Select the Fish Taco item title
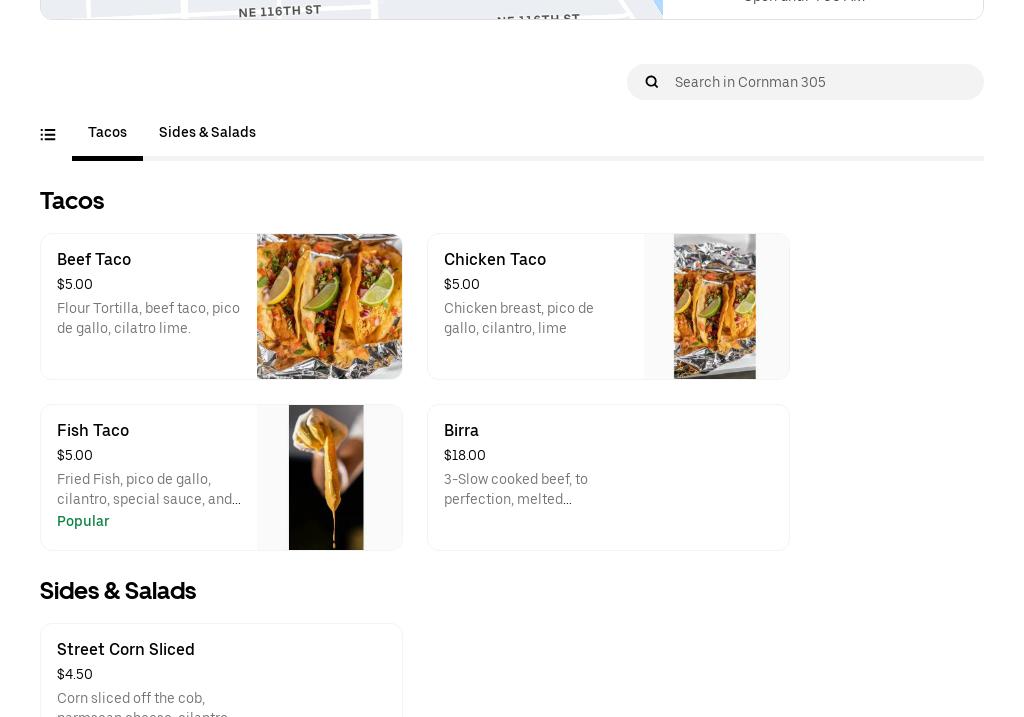 [x=93, y=431]
